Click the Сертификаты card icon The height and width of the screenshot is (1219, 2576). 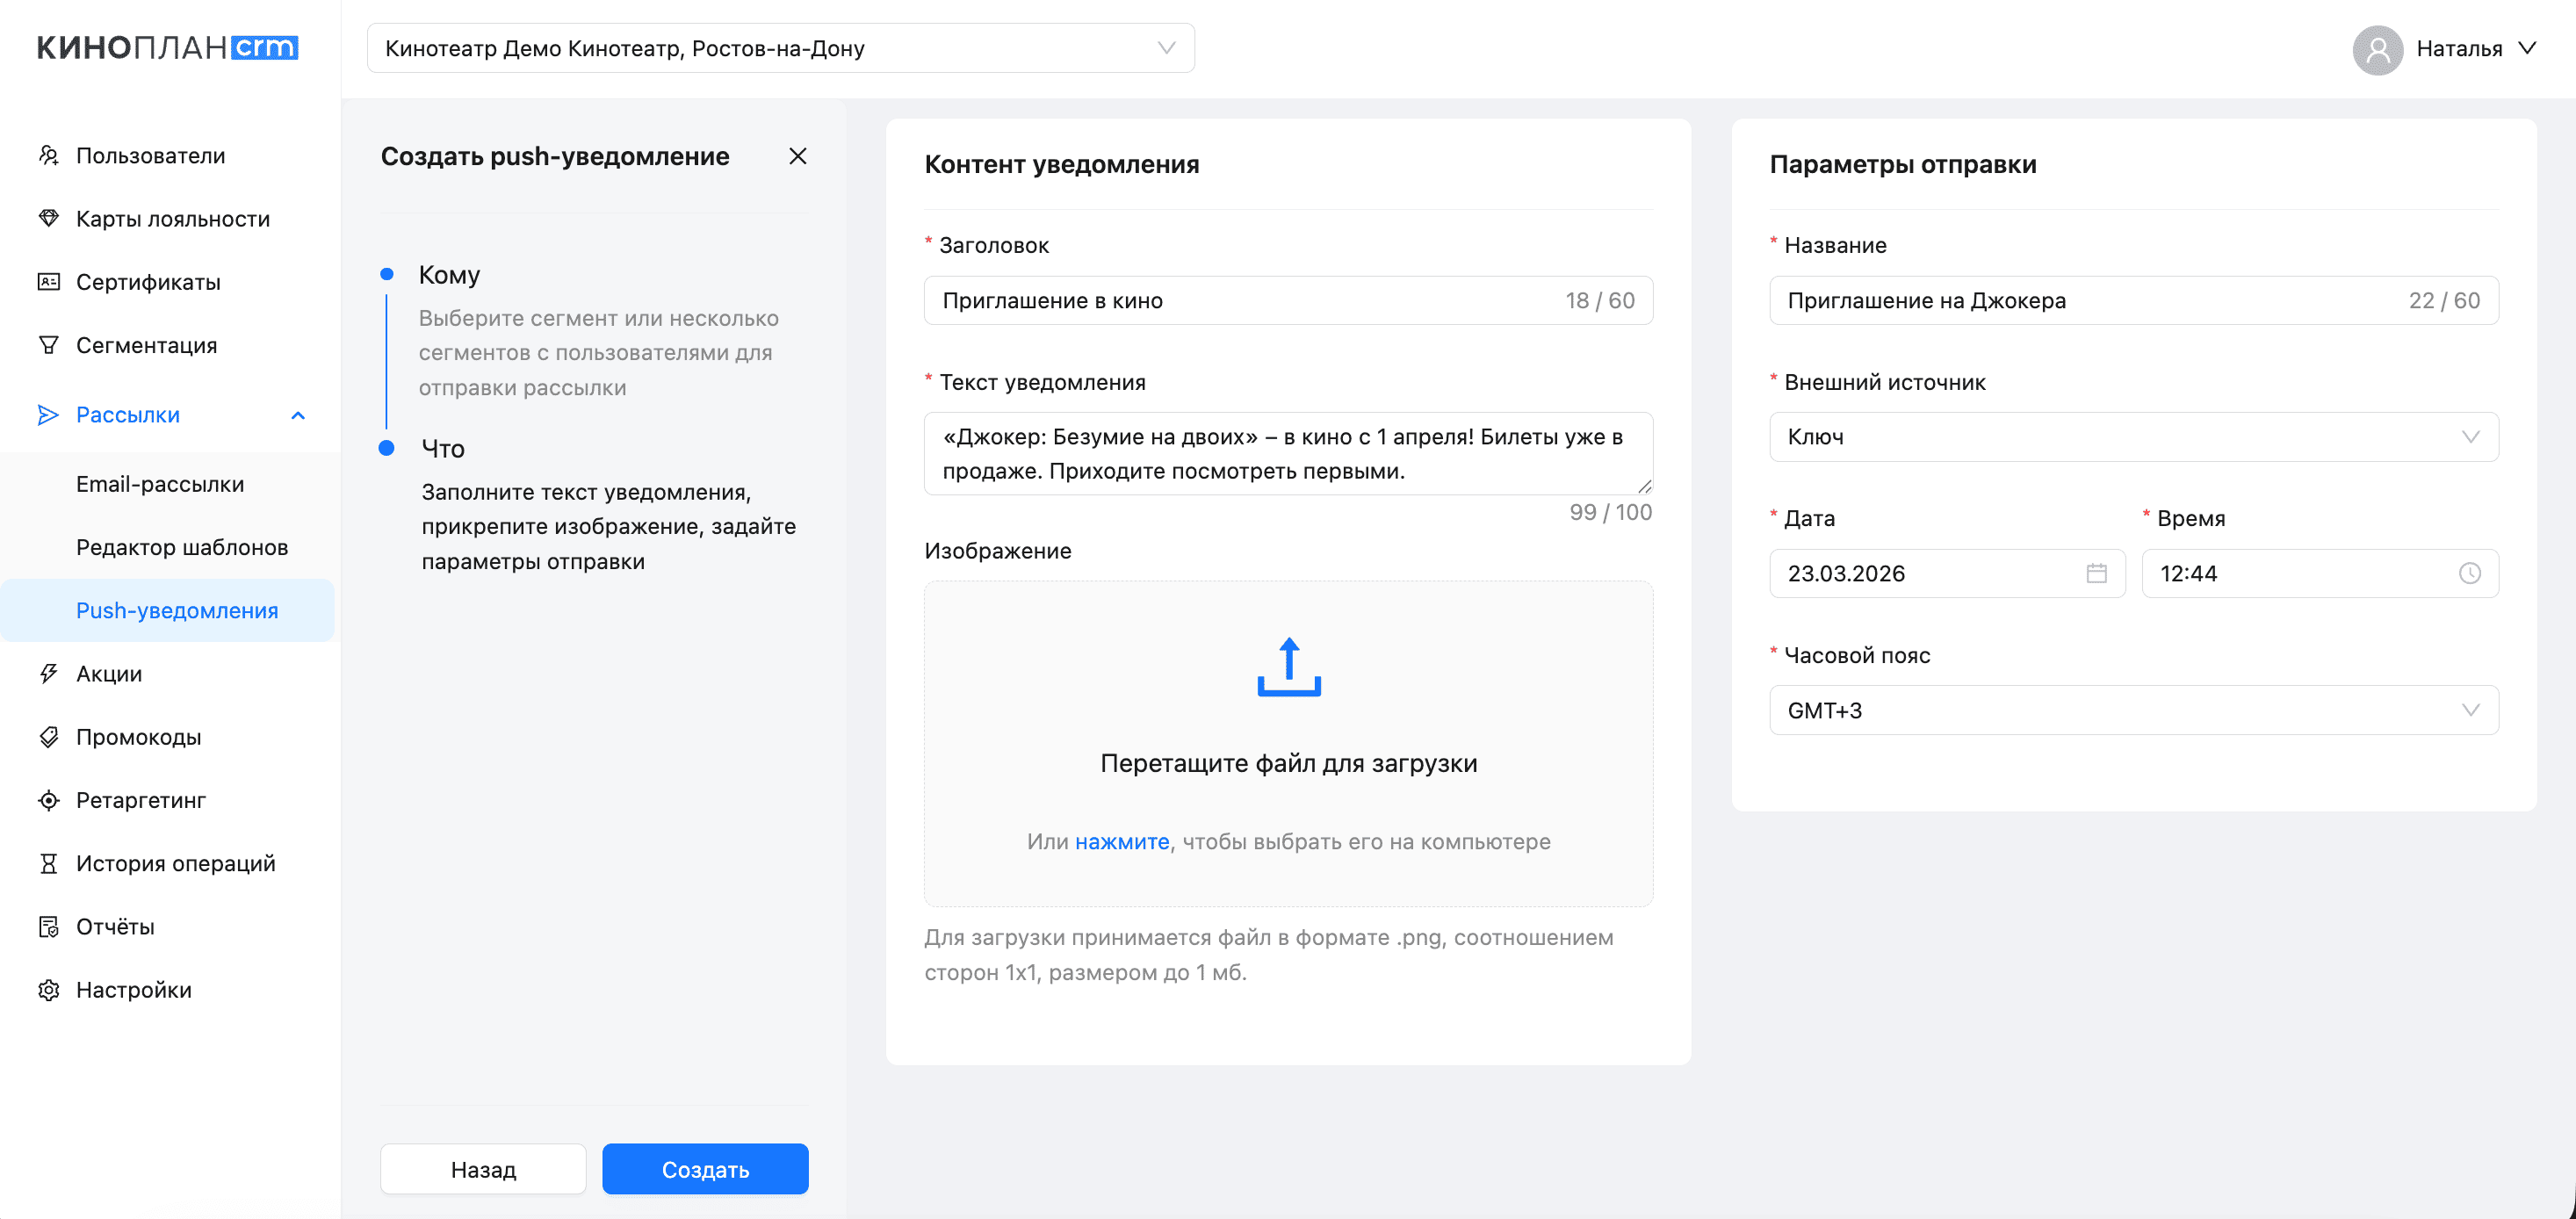pos(48,282)
